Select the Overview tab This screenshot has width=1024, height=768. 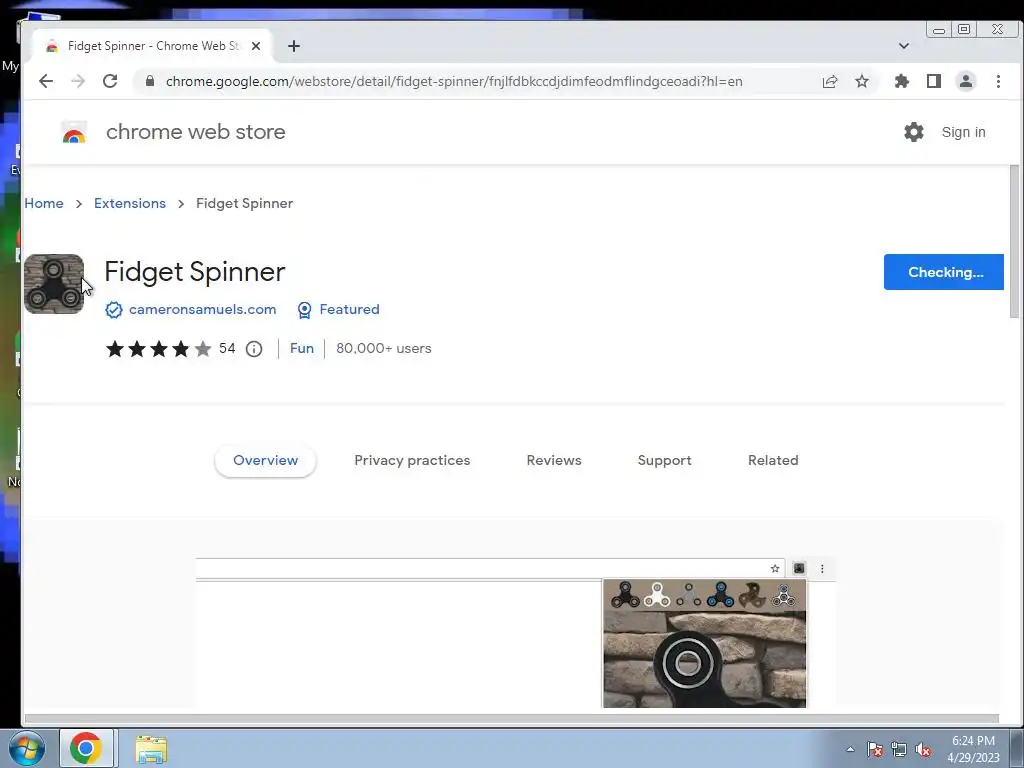[x=265, y=460]
